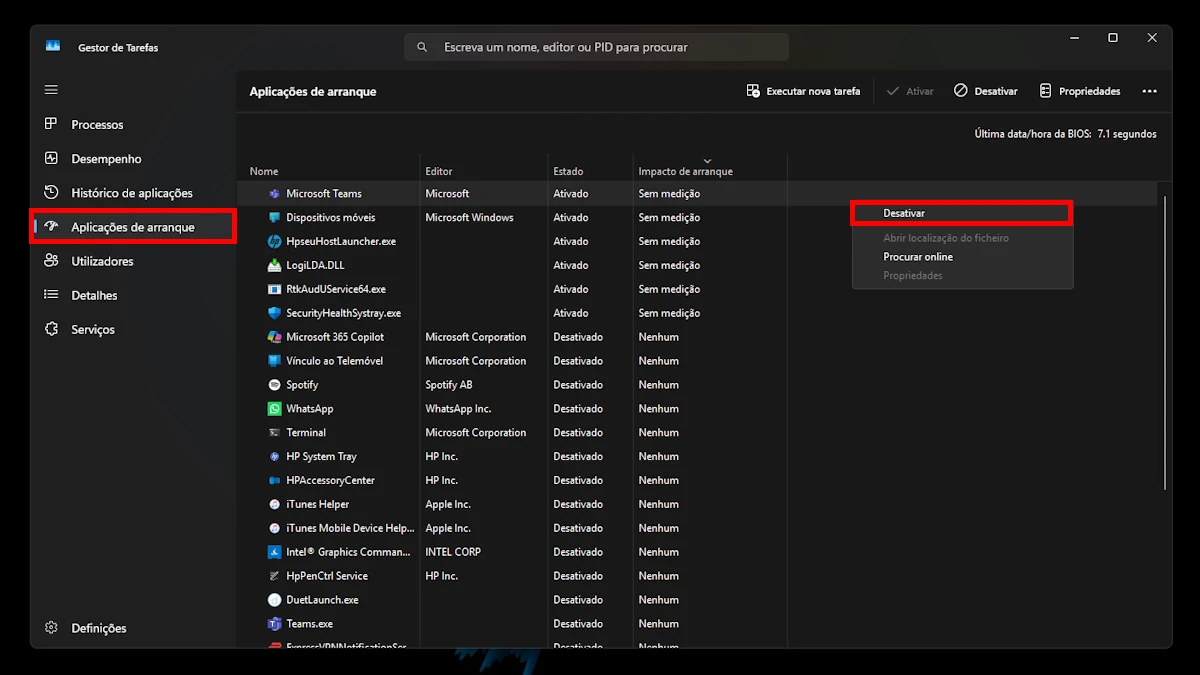1200x675 pixels.
Task: Open the more options ellipsis menu
Action: (1149, 91)
